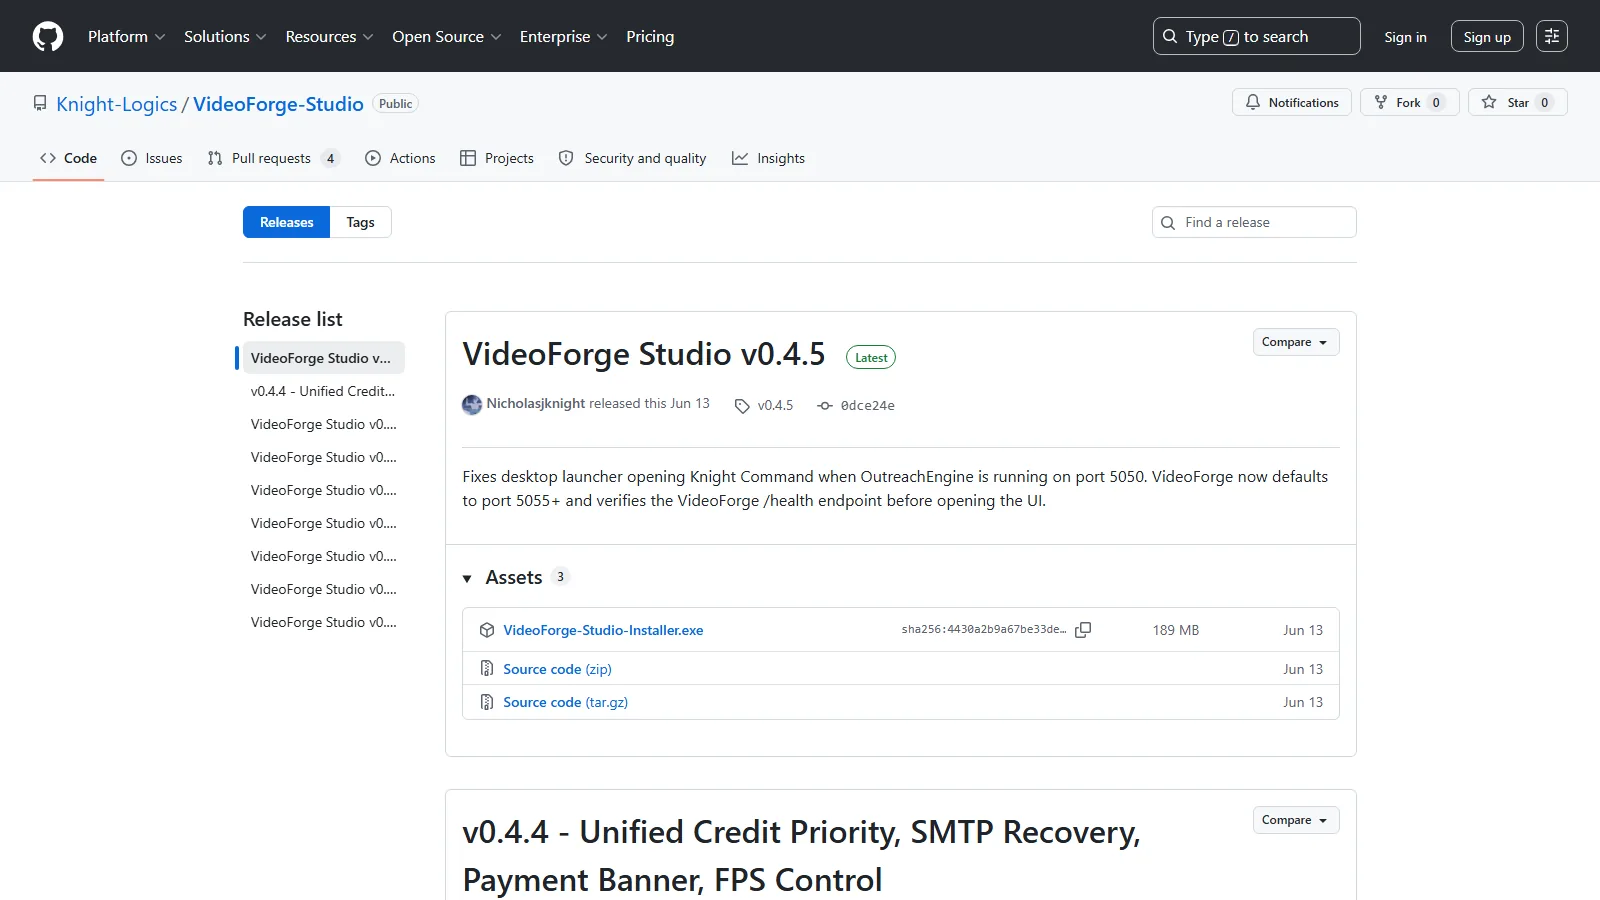Switch to the Code tab
The height and width of the screenshot is (900, 1600).
(68, 158)
